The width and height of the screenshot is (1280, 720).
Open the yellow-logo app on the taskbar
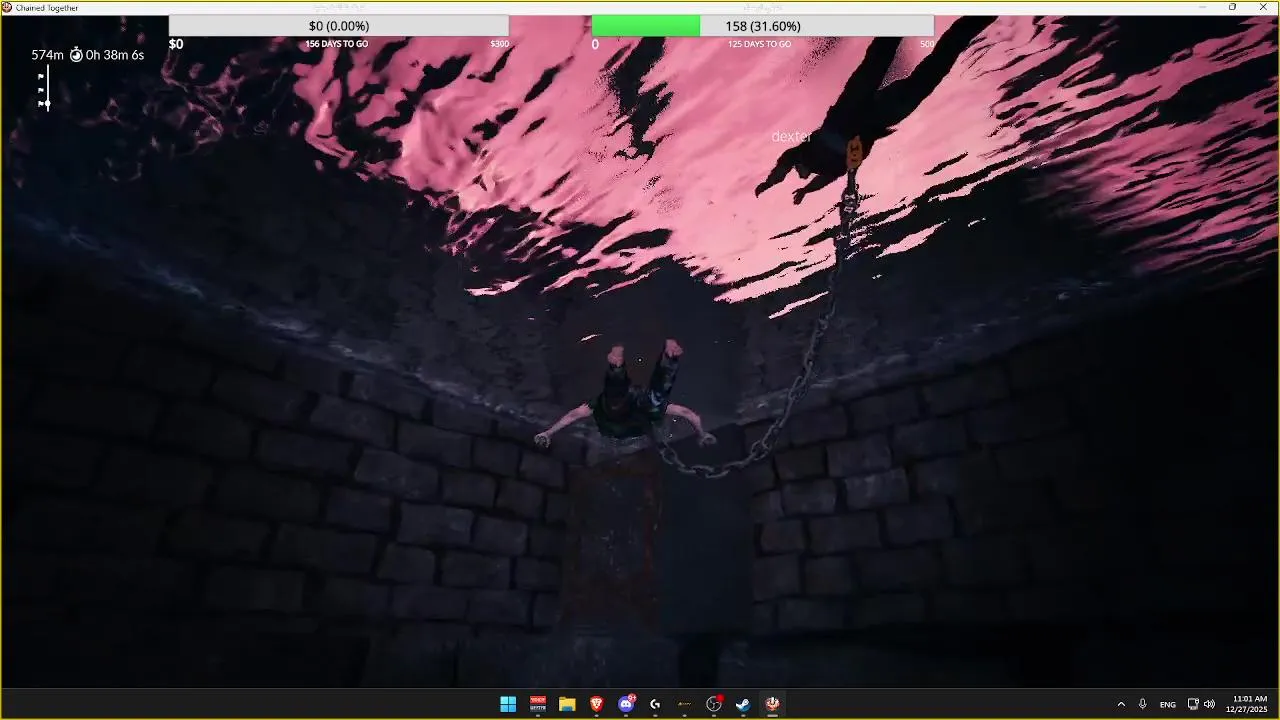point(685,704)
